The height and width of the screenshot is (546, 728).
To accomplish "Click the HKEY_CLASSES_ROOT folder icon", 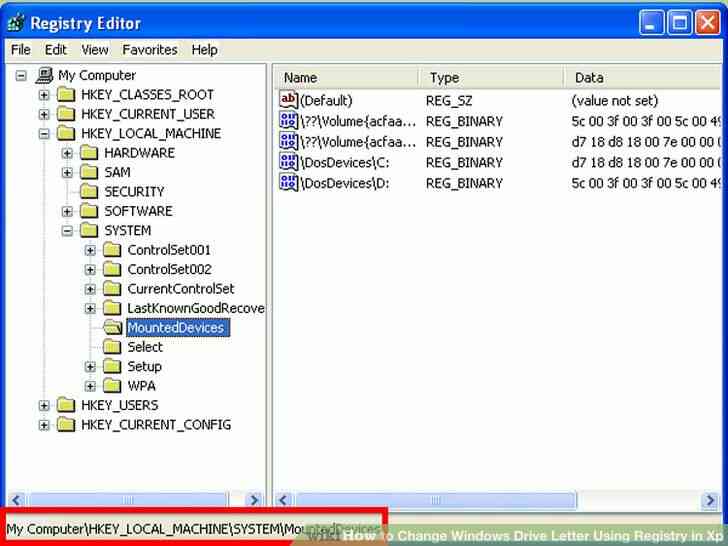I will point(66,95).
